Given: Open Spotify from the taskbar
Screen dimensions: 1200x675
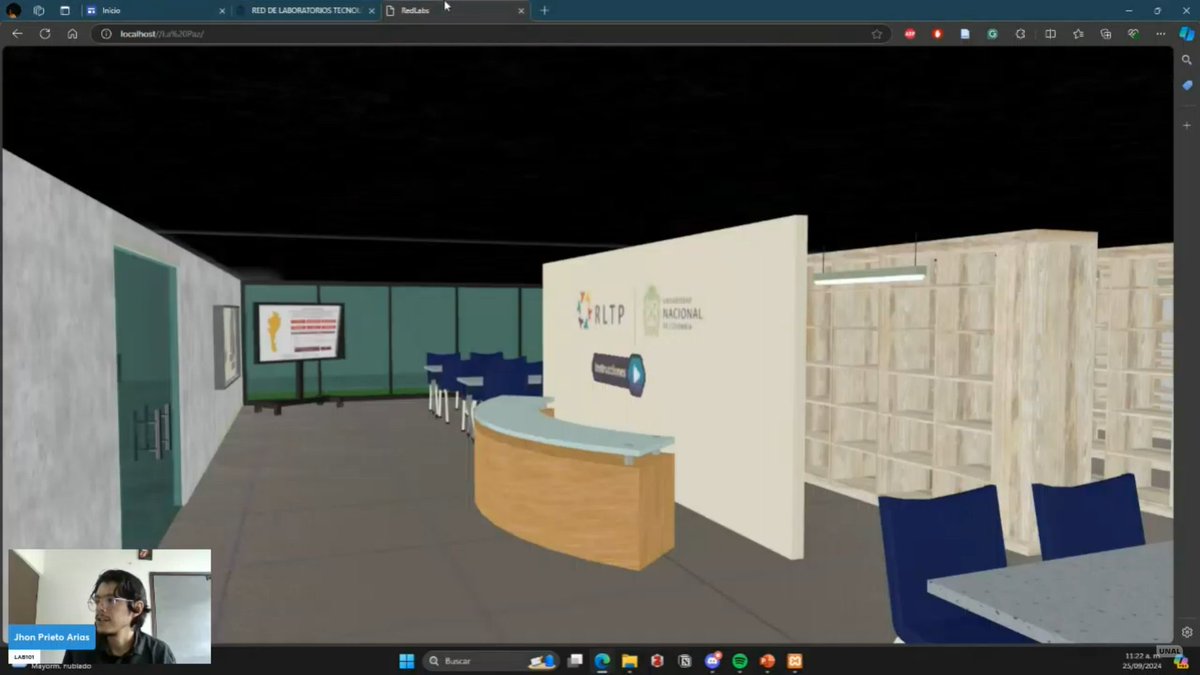Looking at the screenshot, I should [740, 661].
